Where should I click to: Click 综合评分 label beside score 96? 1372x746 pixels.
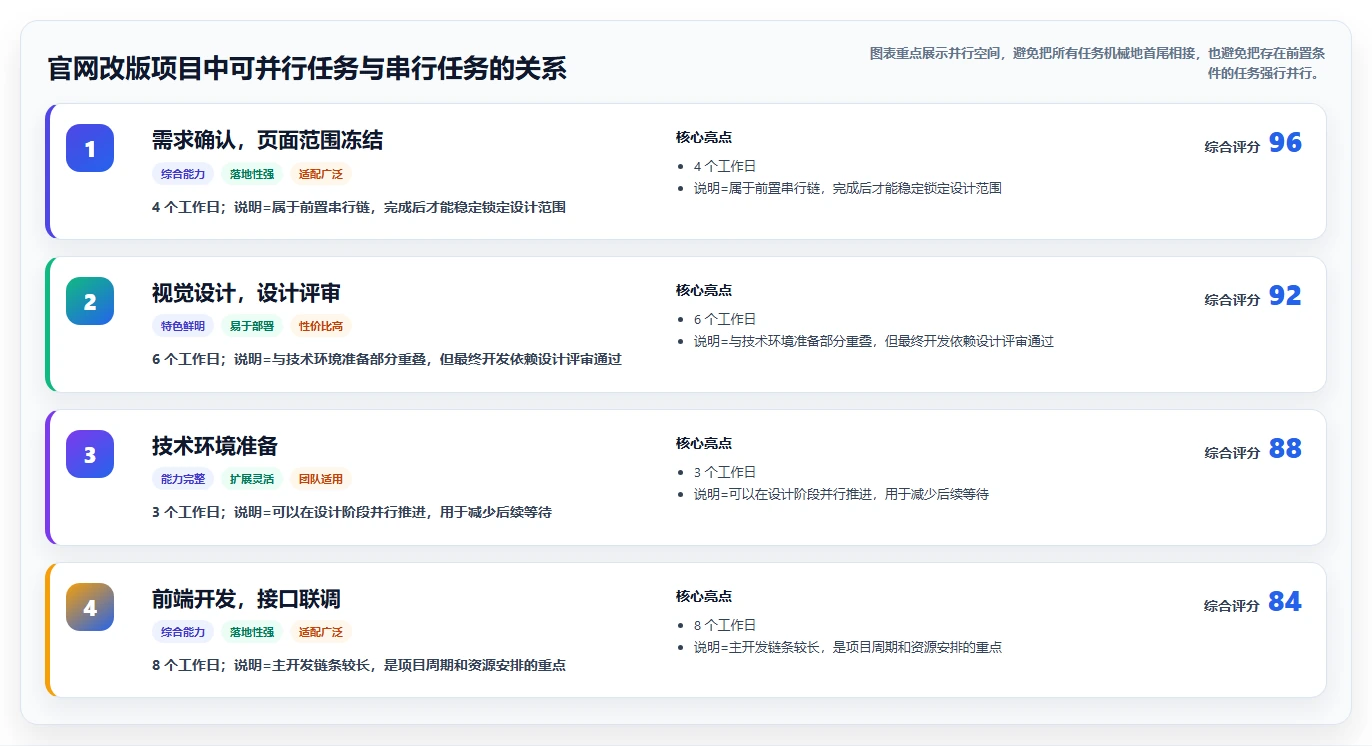pyautogui.click(x=1232, y=147)
